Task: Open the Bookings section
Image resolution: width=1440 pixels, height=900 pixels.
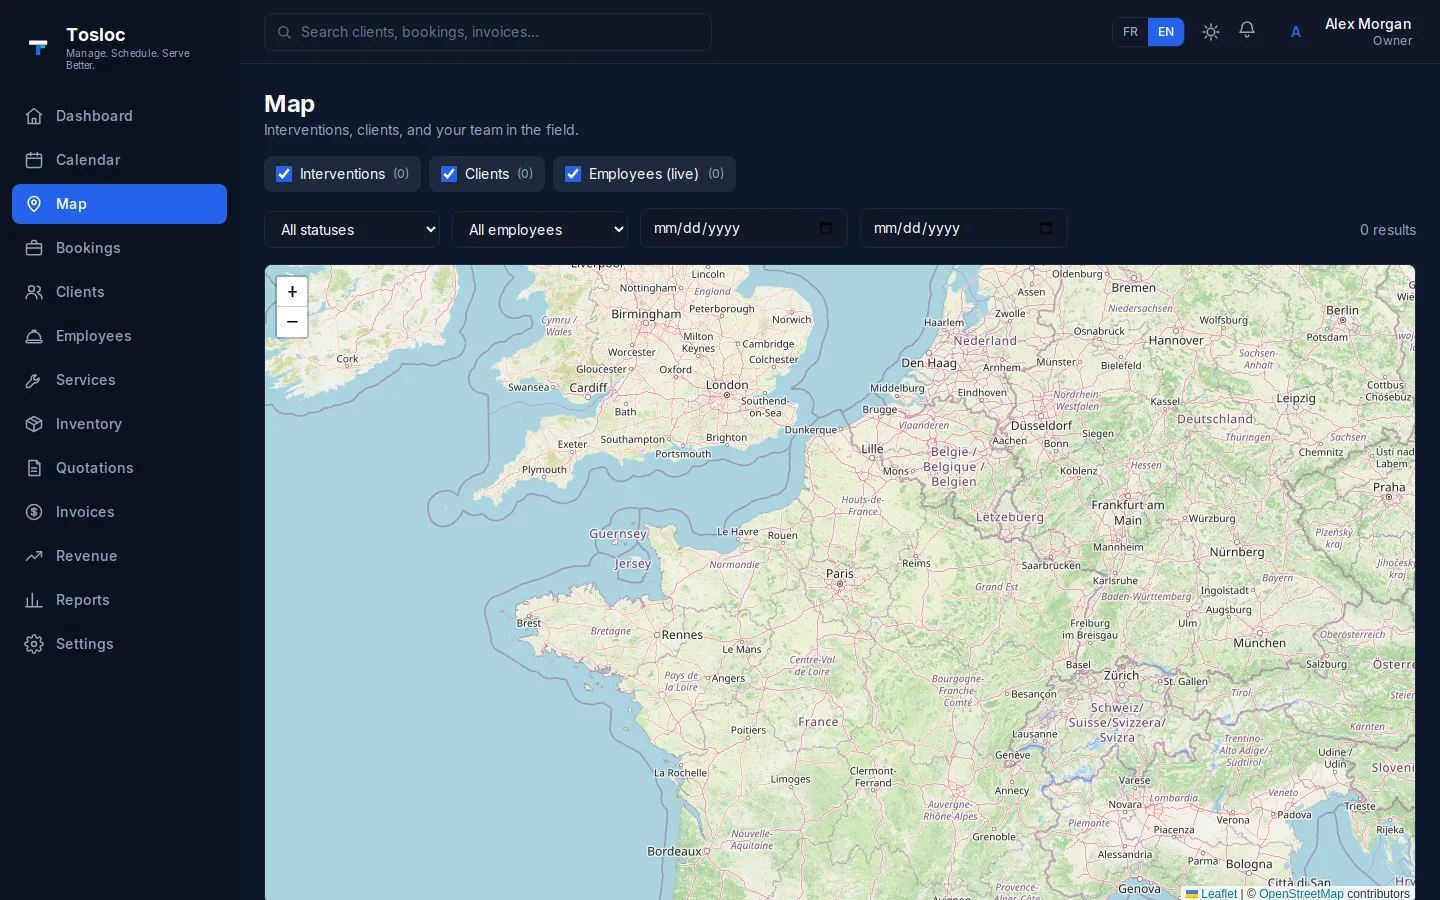Action: pos(119,248)
